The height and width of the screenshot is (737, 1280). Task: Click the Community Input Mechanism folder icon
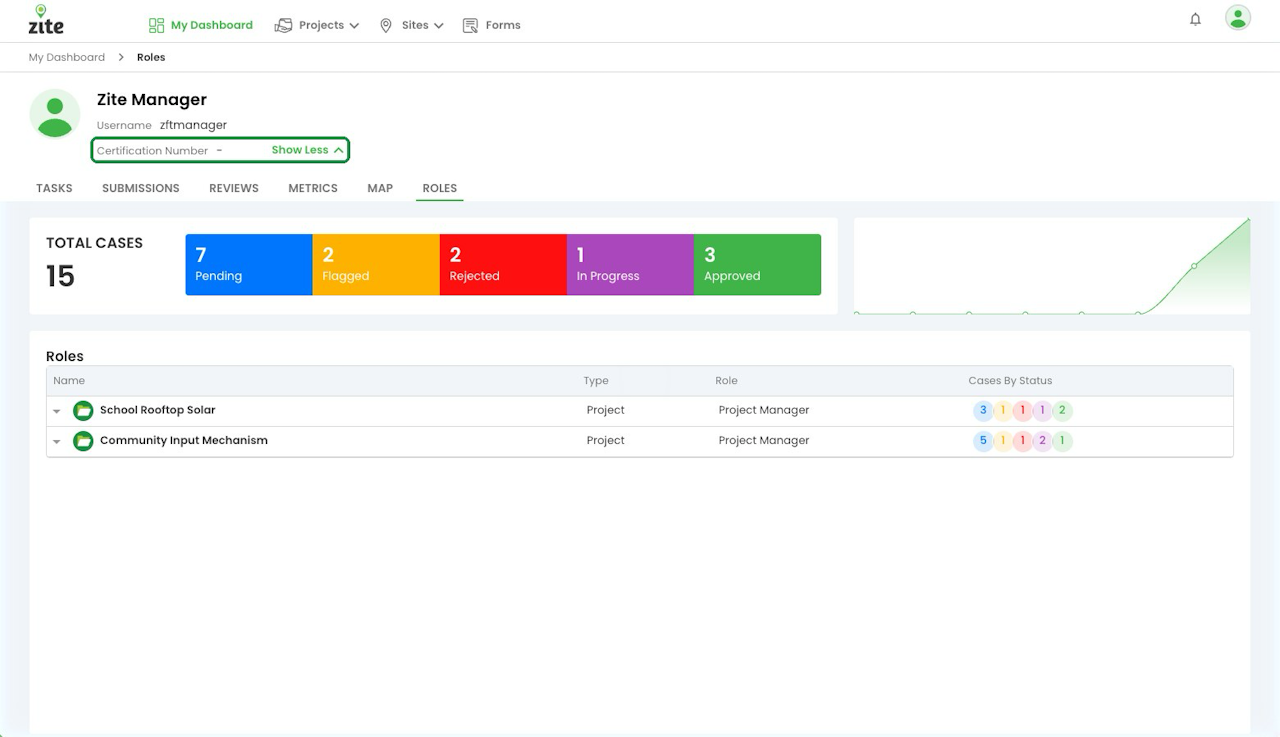[x=83, y=441]
